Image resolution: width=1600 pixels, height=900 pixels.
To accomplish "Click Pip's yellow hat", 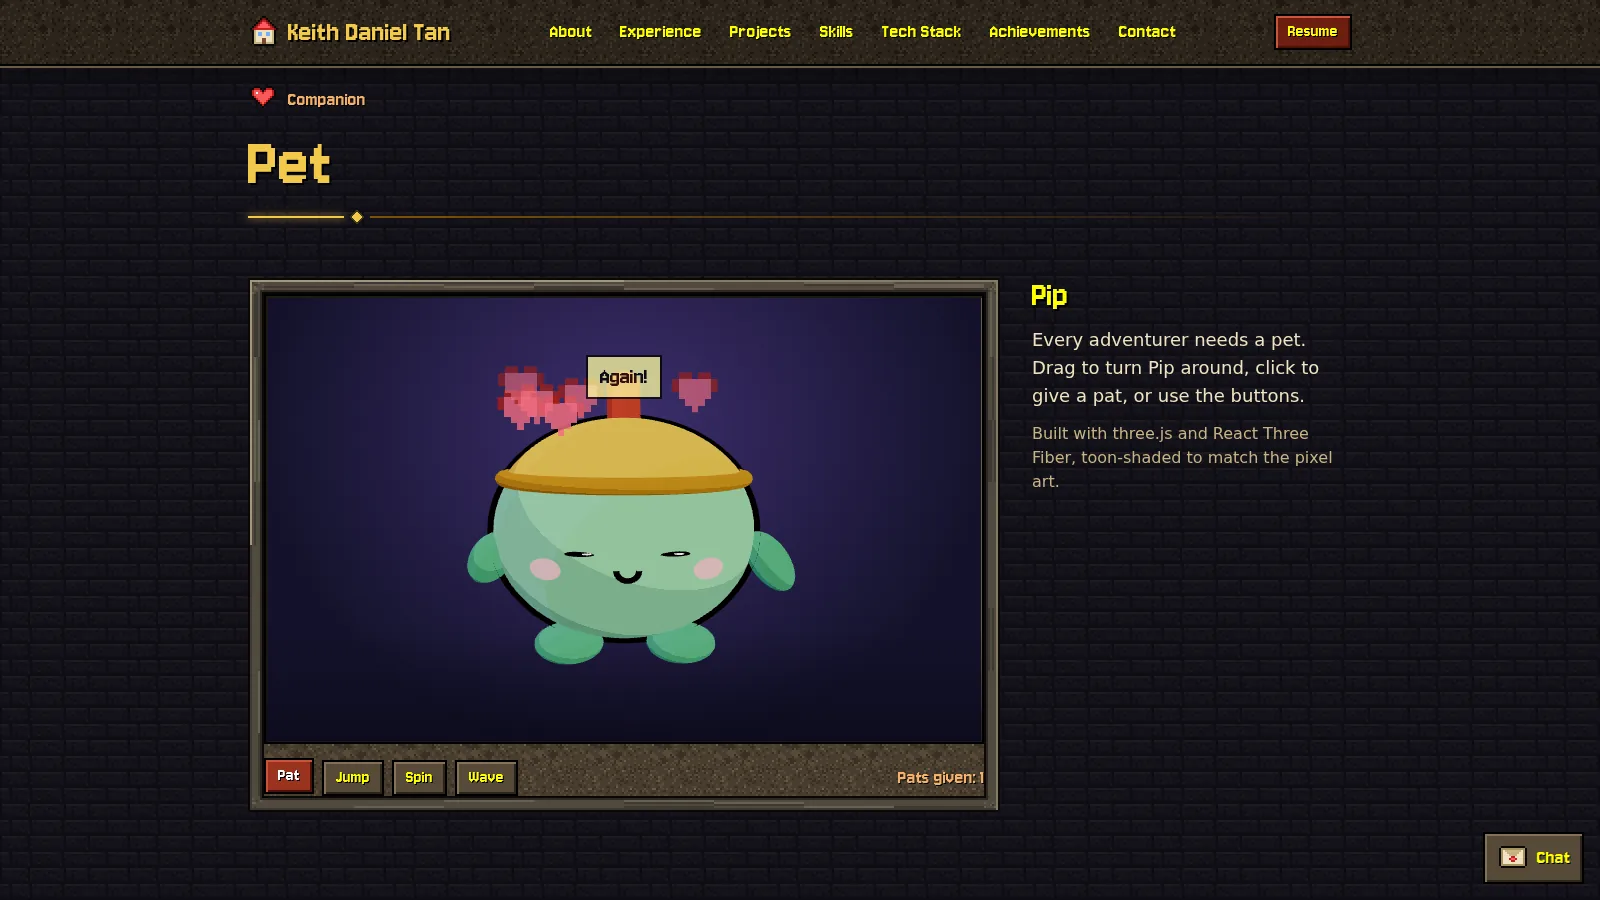I will (623, 455).
